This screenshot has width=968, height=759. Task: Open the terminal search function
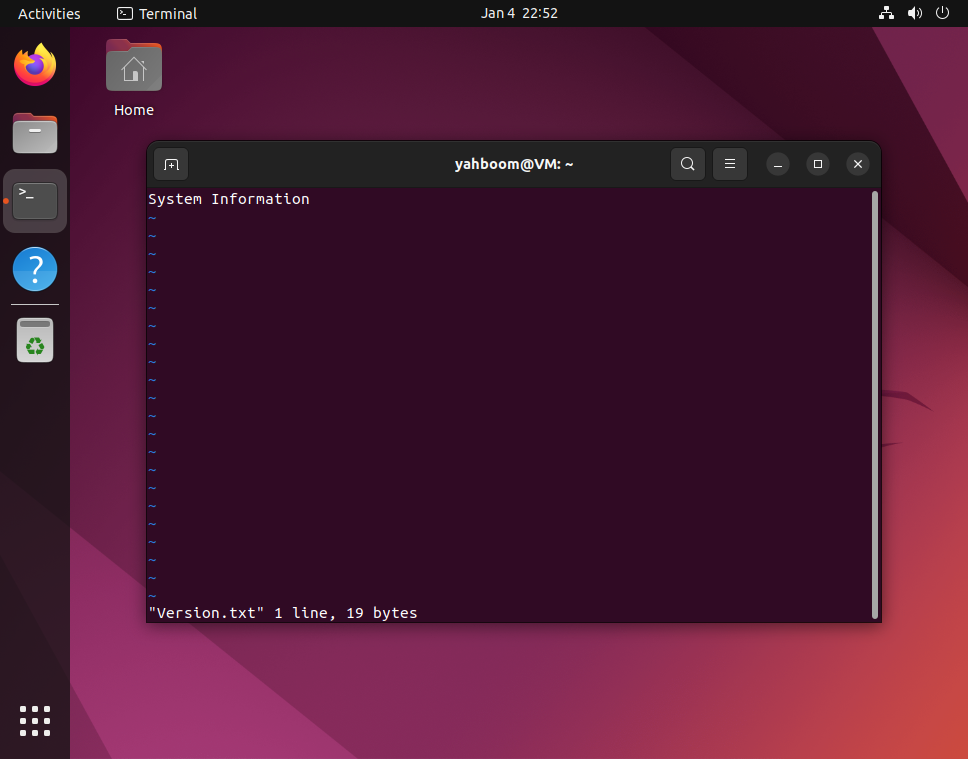pyautogui.click(x=687, y=164)
